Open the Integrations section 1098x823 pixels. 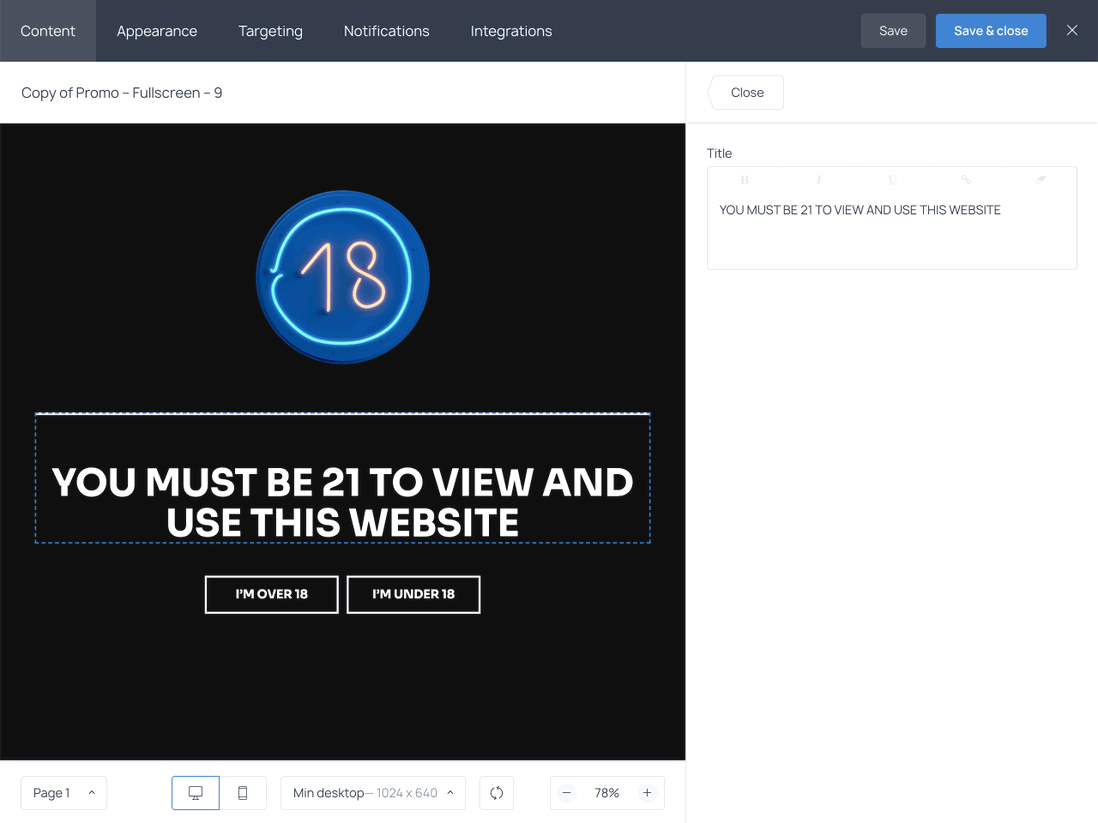511,31
